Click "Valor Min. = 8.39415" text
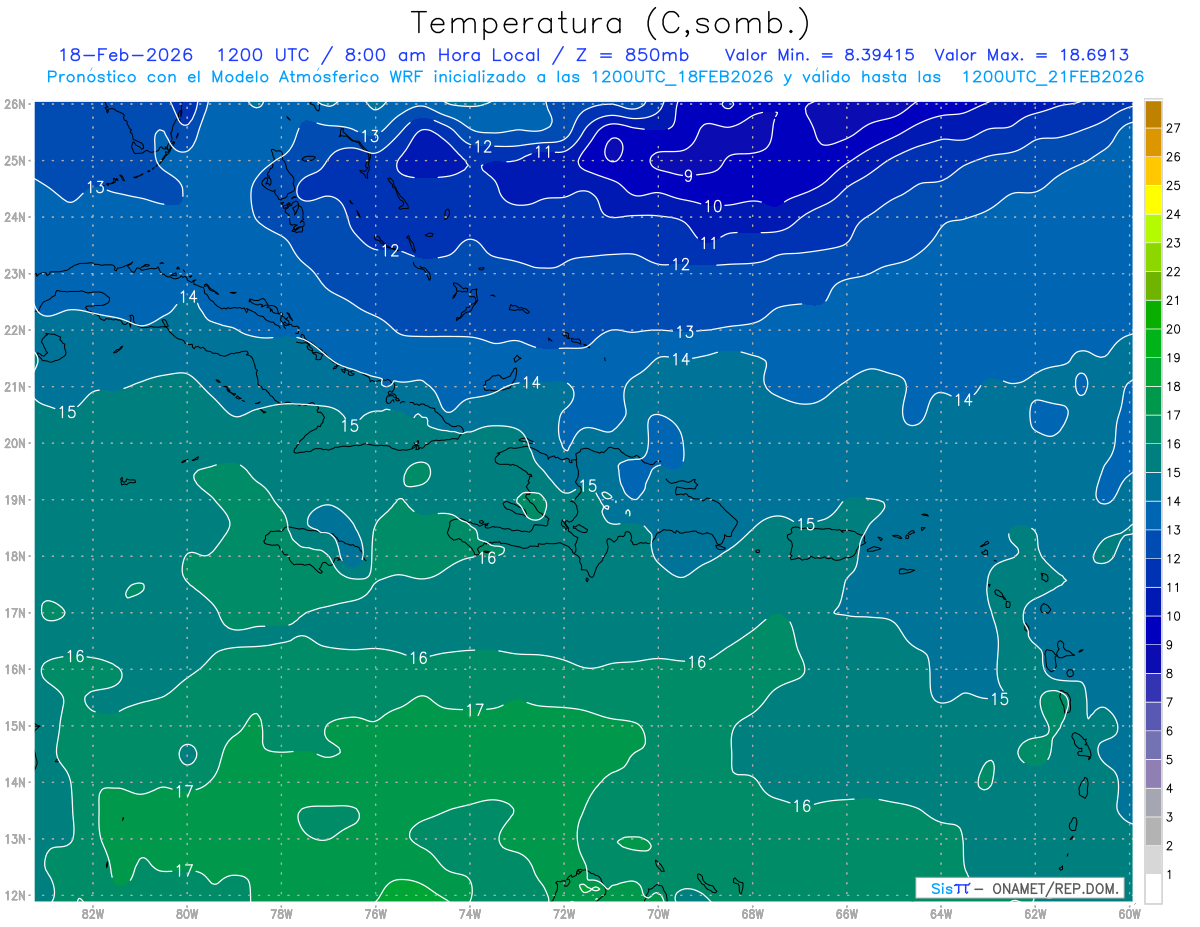1200x927 pixels. pyautogui.click(x=820, y=55)
